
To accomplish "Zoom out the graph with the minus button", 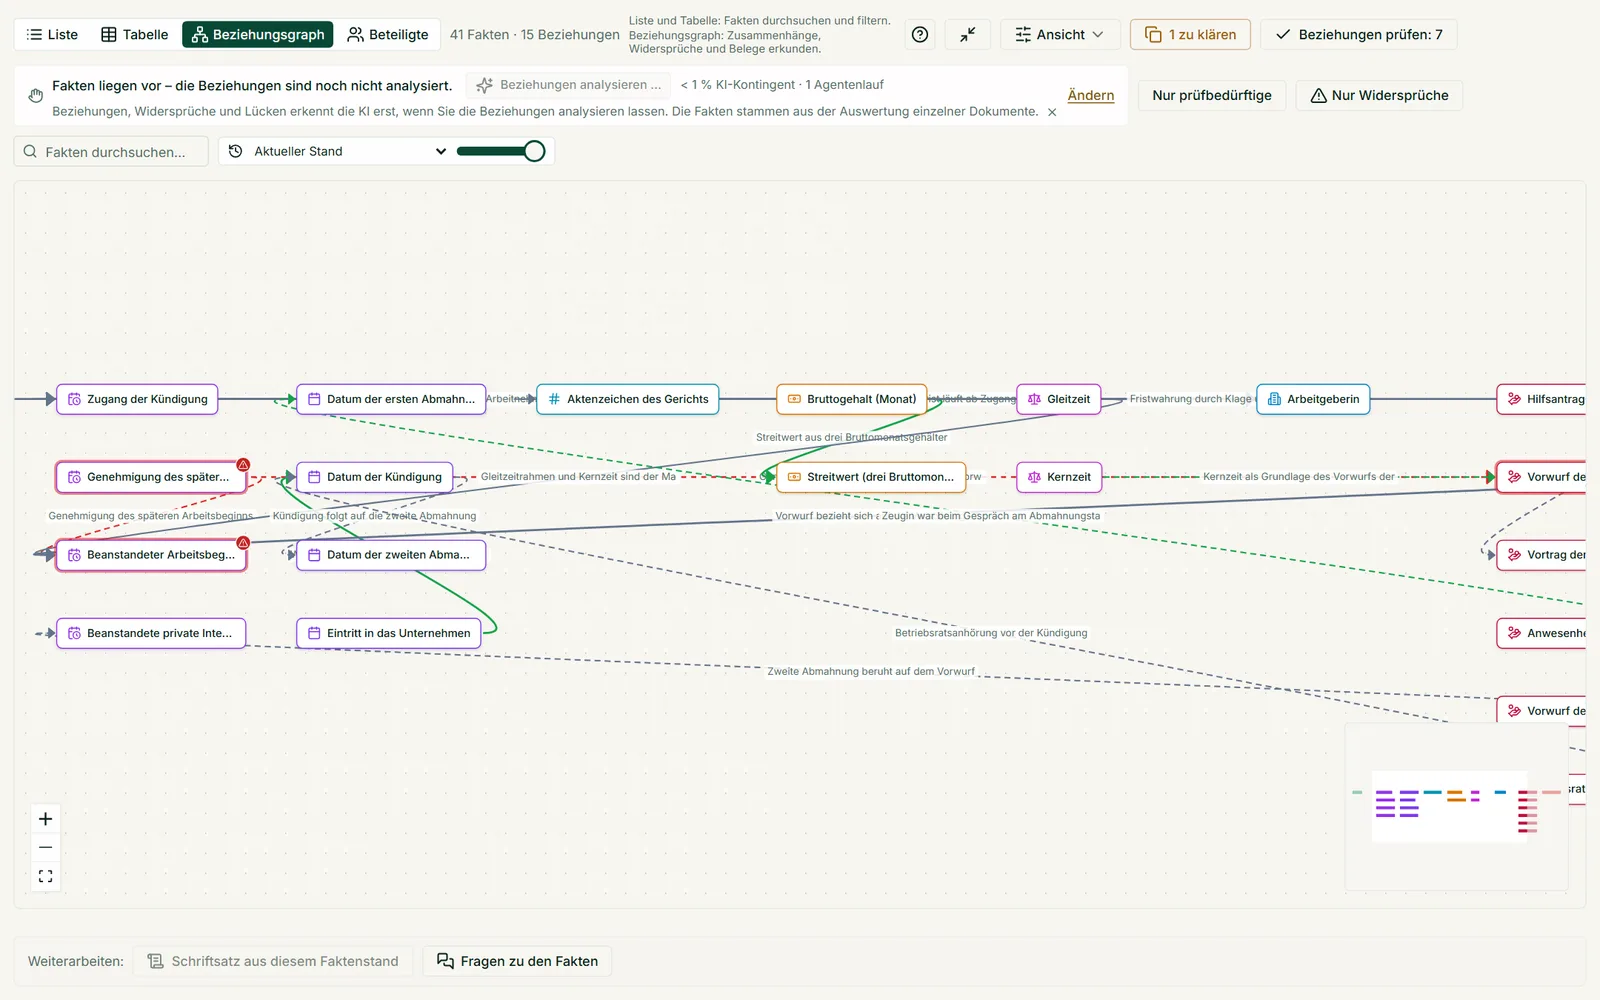I will [46, 847].
